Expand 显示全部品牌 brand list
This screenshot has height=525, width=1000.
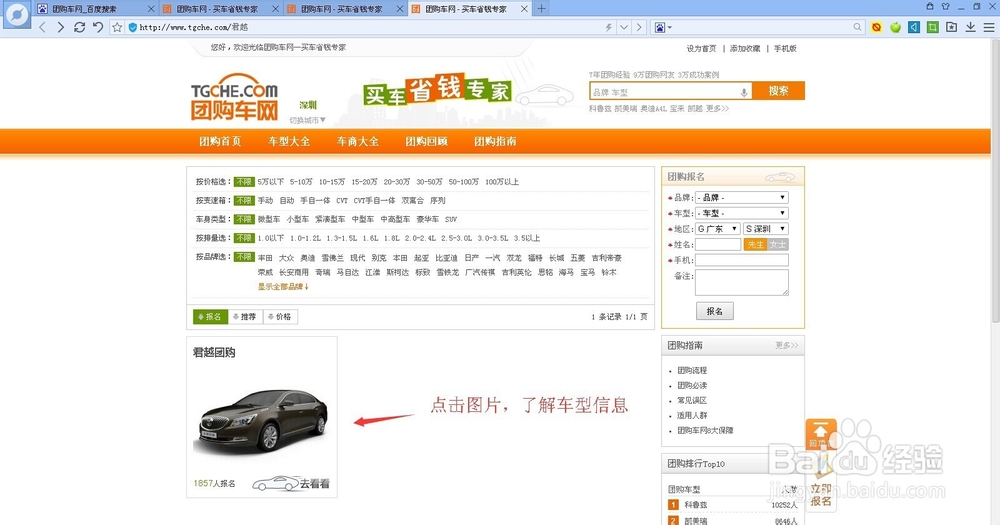[283, 286]
